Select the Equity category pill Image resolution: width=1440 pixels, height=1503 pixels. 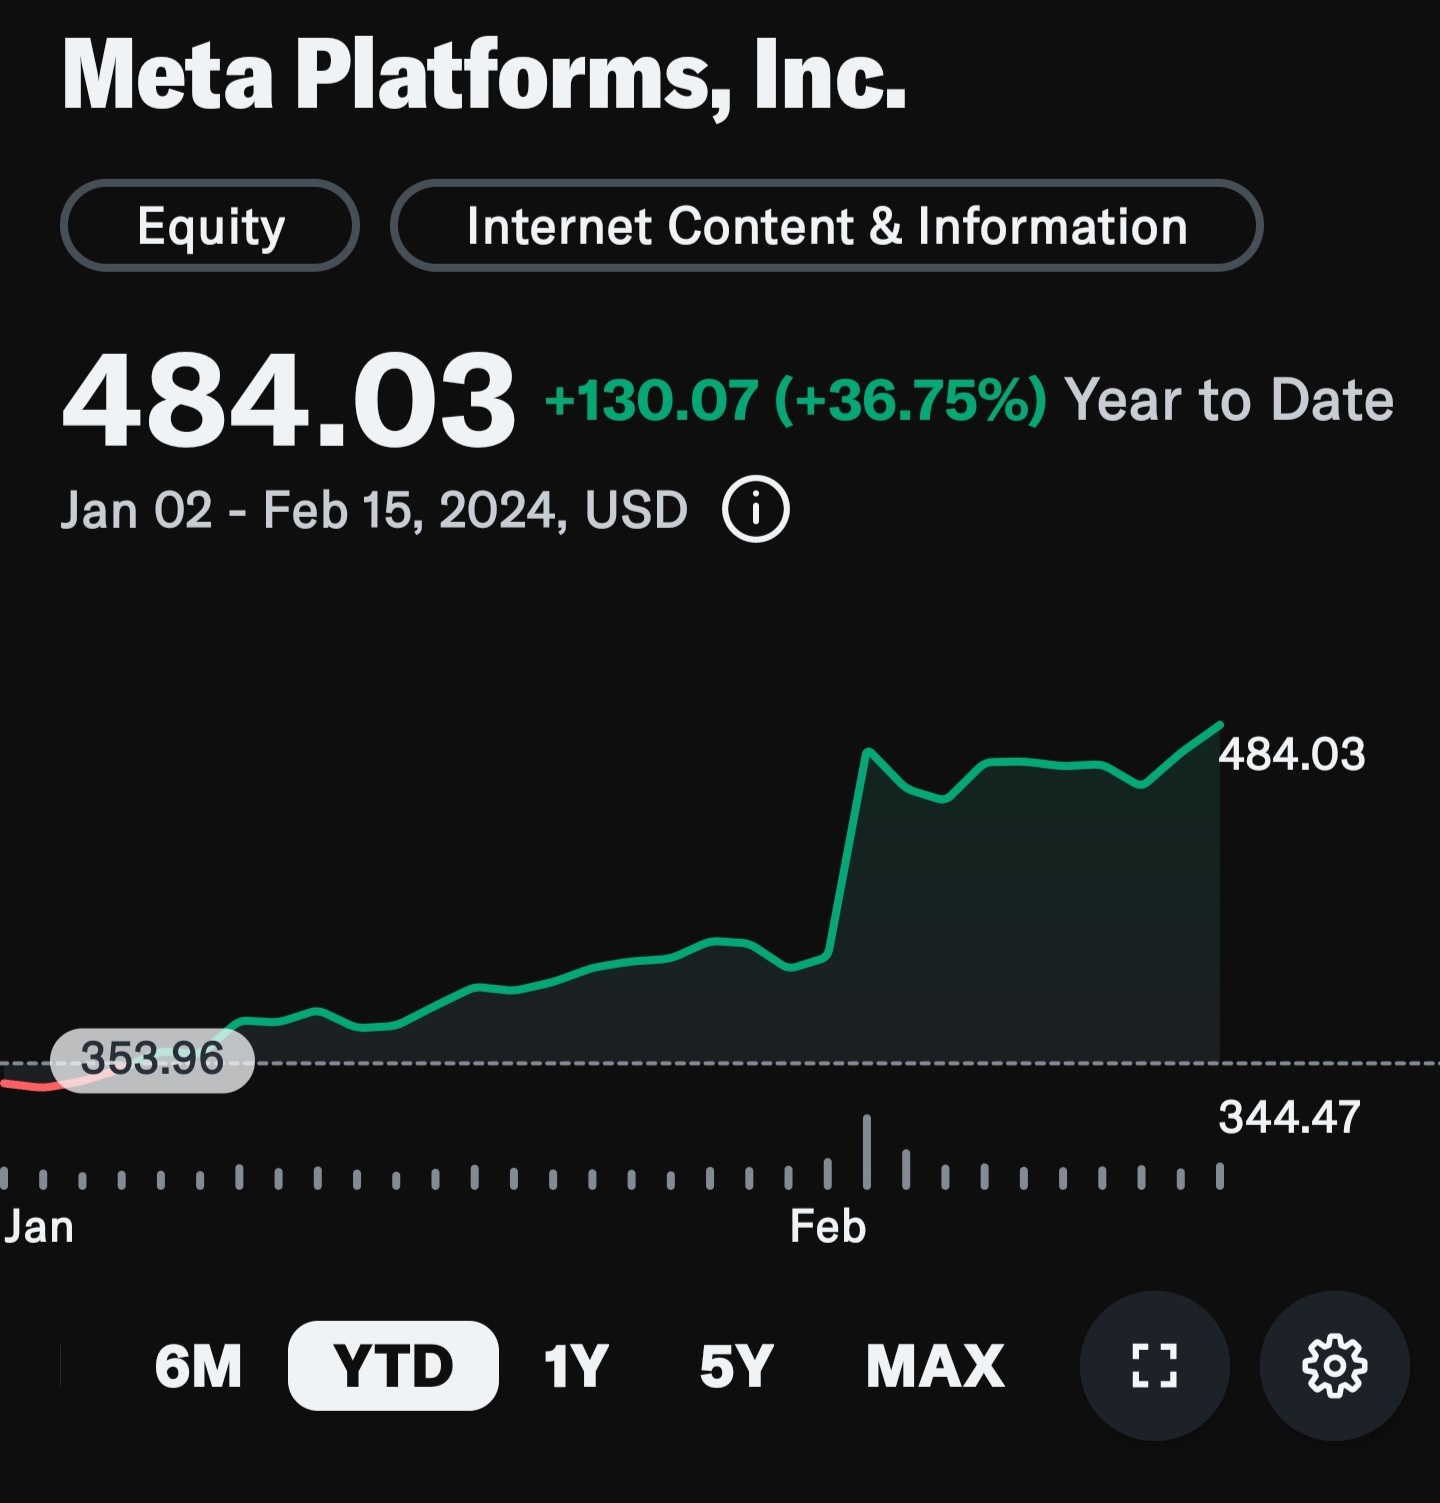point(210,226)
